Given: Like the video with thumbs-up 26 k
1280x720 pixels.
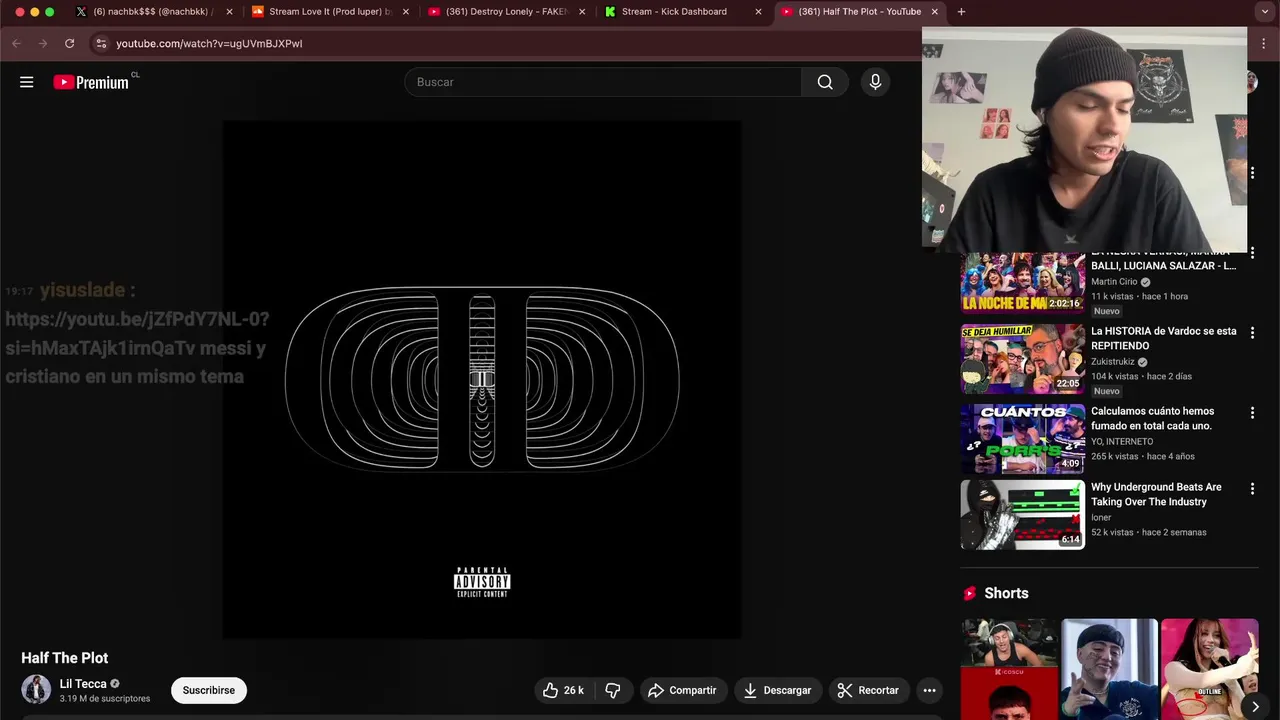Looking at the screenshot, I should [563, 690].
